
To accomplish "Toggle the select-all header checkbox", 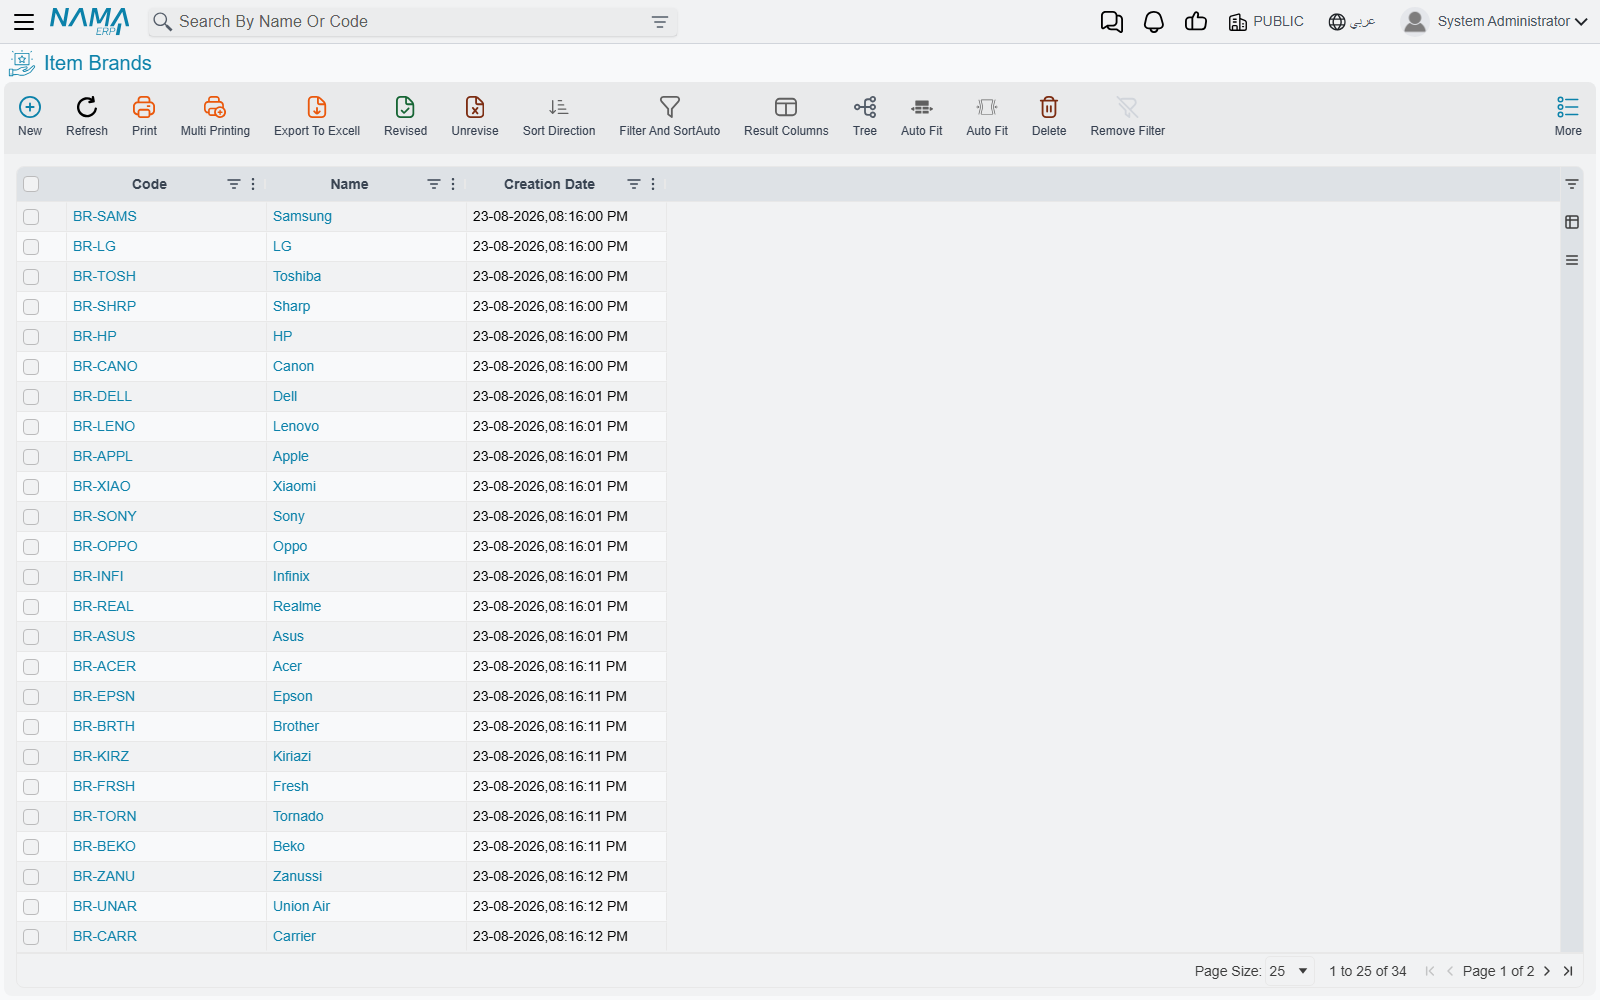I will tap(31, 184).
